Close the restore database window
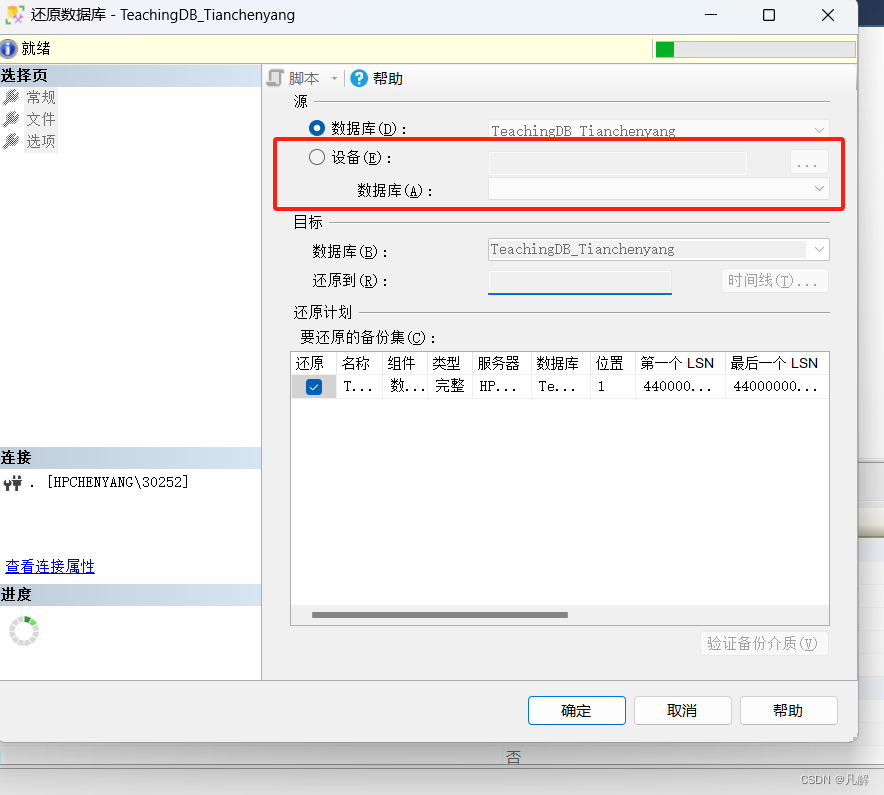The height and width of the screenshot is (795, 884). (828, 15)
